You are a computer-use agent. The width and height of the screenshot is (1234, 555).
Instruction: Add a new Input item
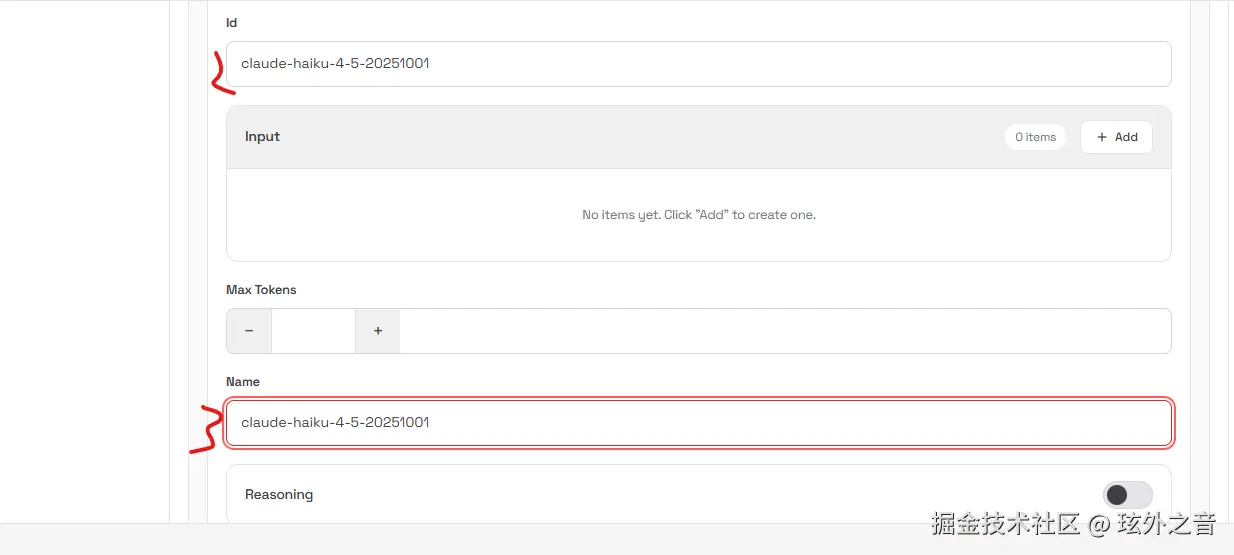[1116, 137]
